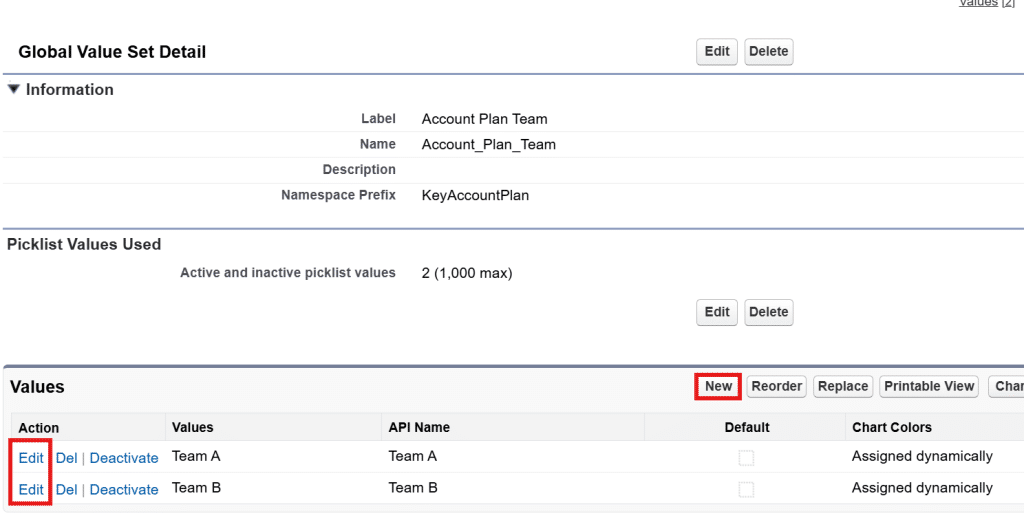Edit the Team B value

pyautogui.click(x=31, y=489)
